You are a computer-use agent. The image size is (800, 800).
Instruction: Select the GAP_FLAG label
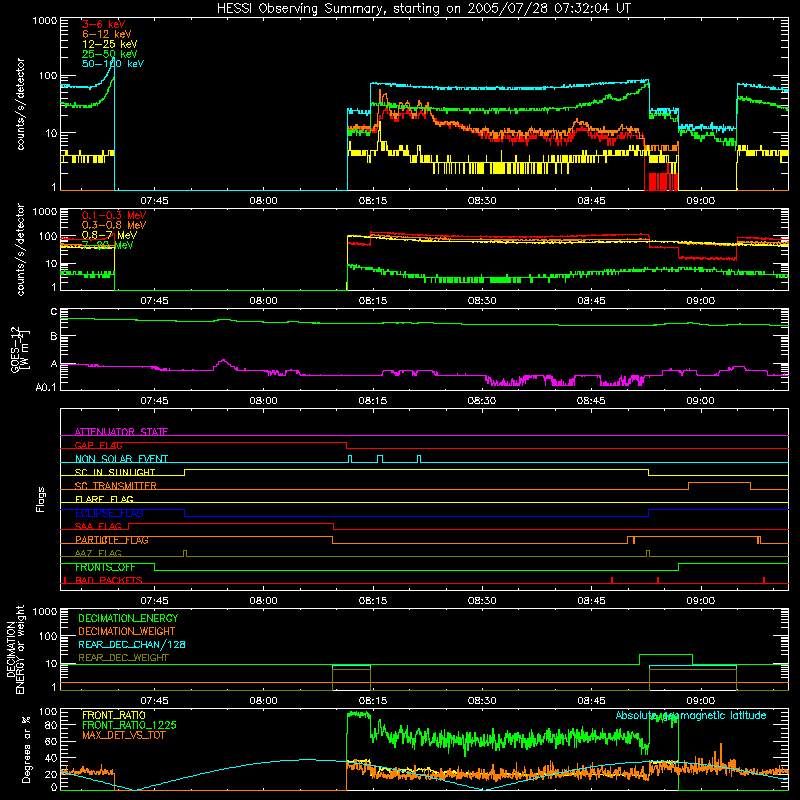(98, 445)
